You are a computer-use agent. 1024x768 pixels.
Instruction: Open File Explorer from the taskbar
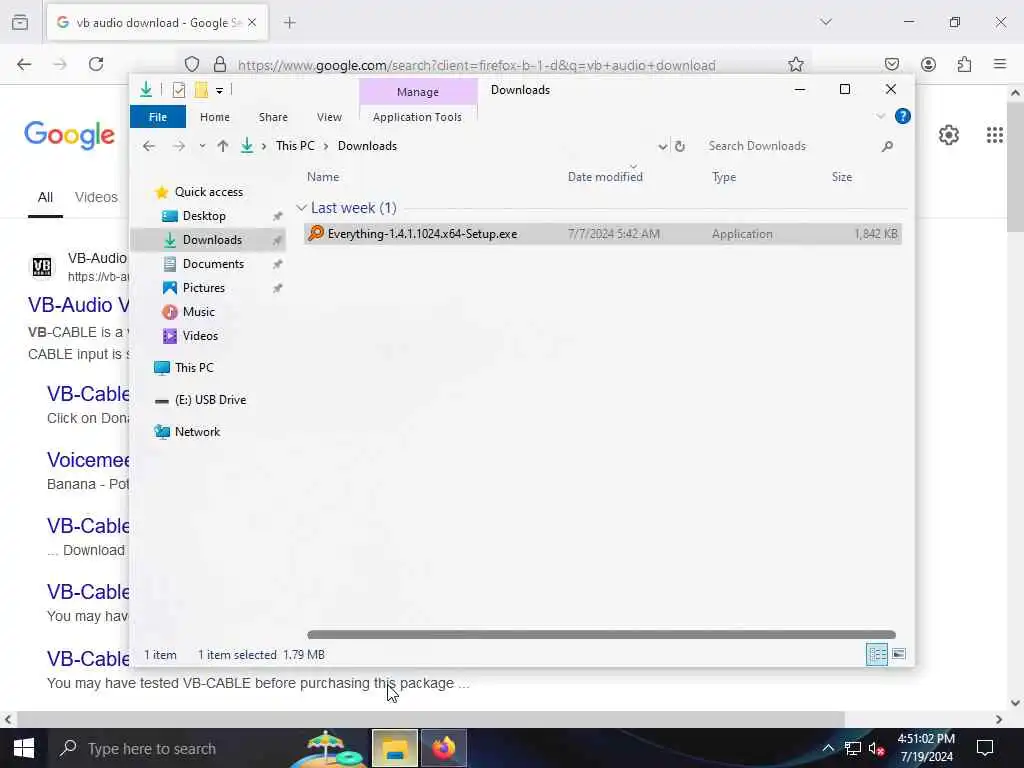click(x=394, y=748)
